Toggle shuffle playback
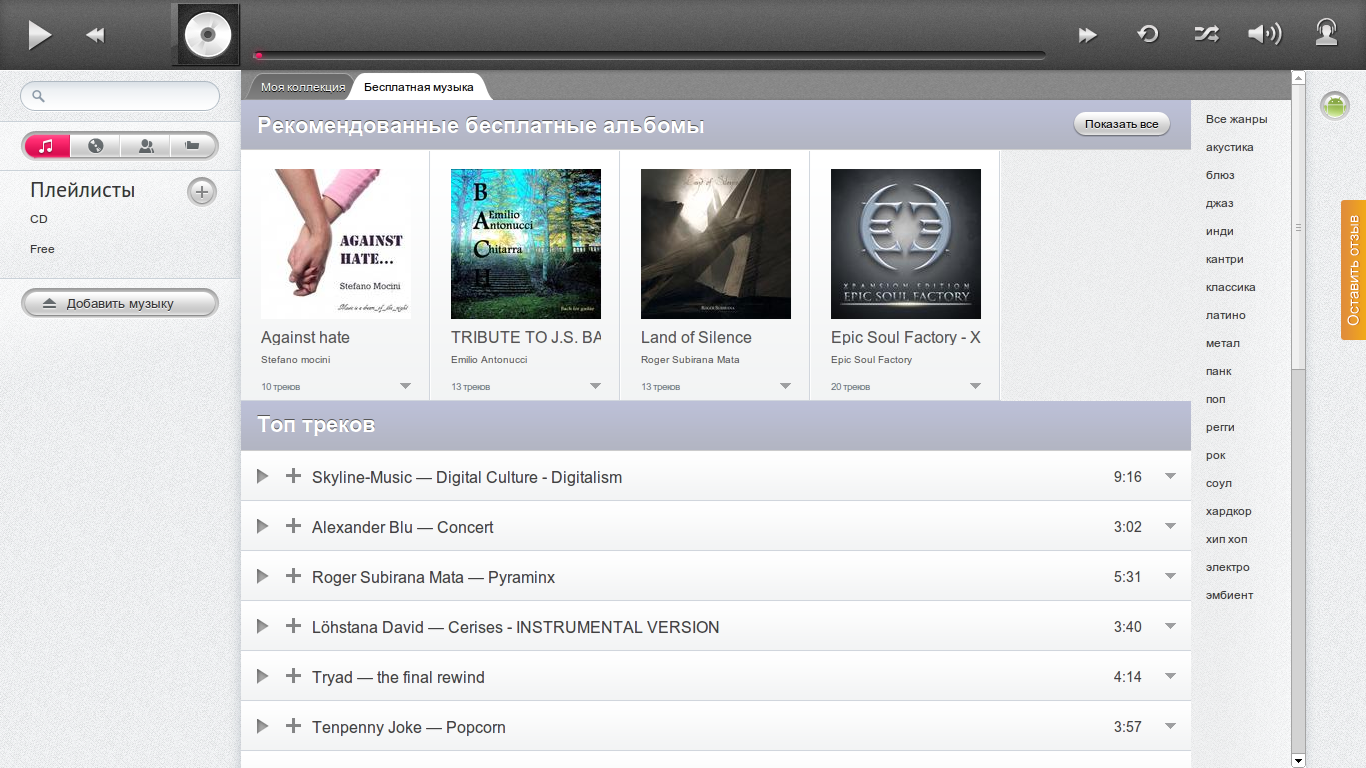Image resolution: width=1366 pixels, height=768 pixels. click(x=1206, y=34)
